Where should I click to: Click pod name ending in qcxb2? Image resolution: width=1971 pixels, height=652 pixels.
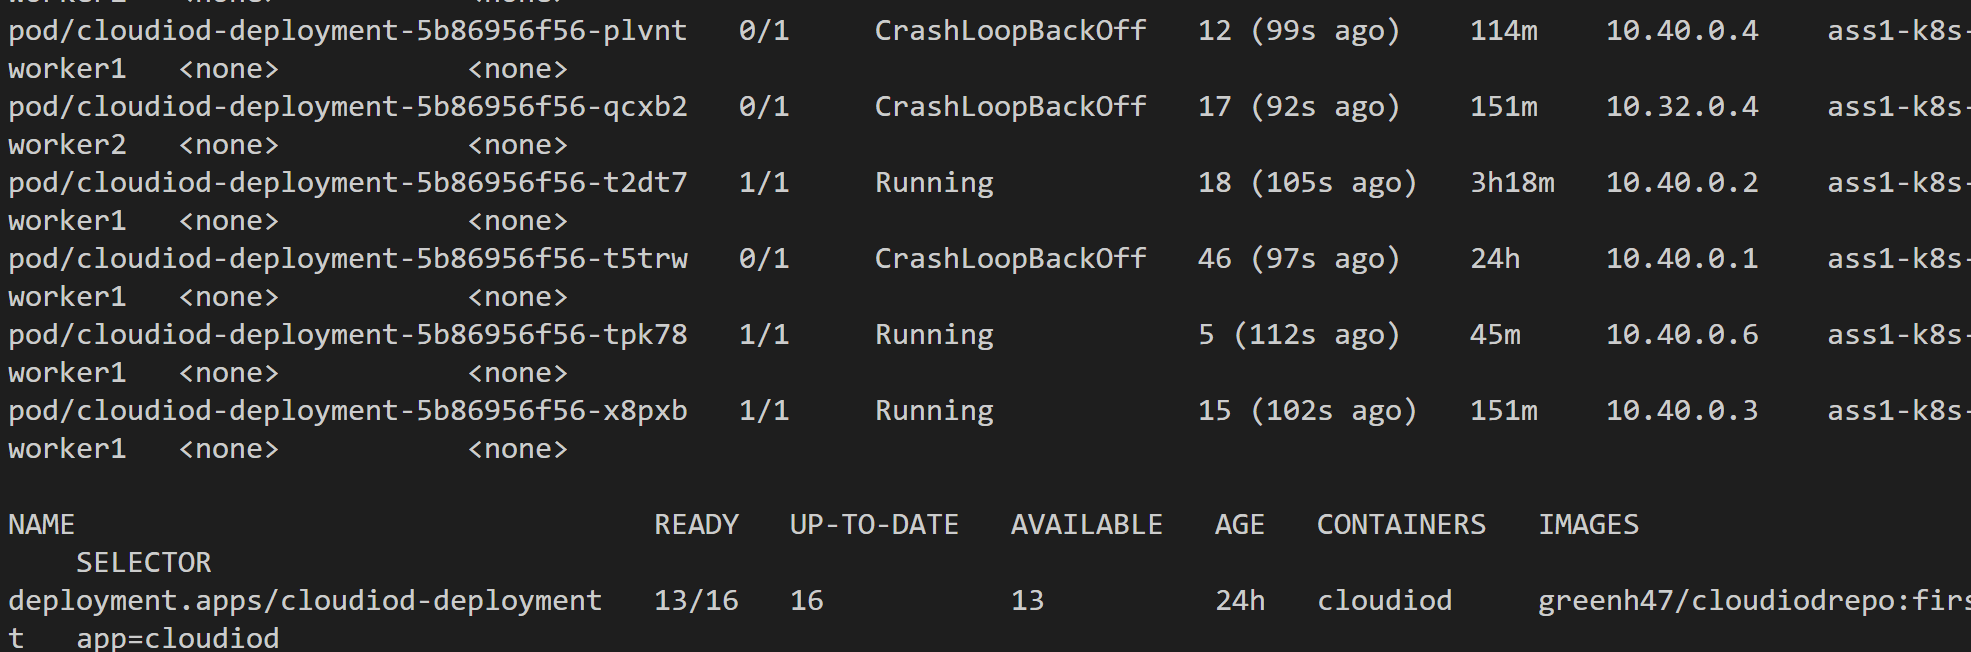coord(347,107)
